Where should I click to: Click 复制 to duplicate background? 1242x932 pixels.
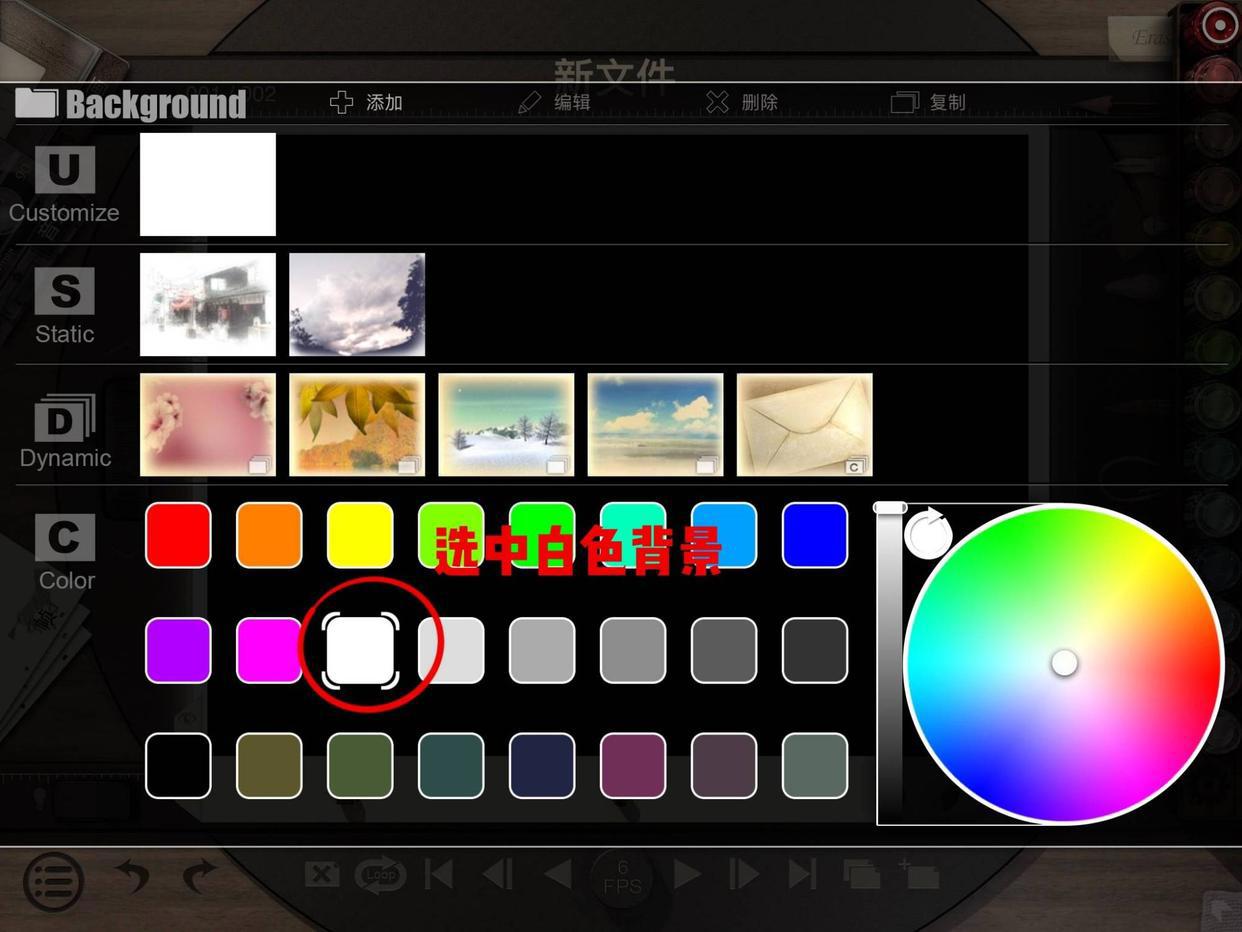[x=927, y=102]
